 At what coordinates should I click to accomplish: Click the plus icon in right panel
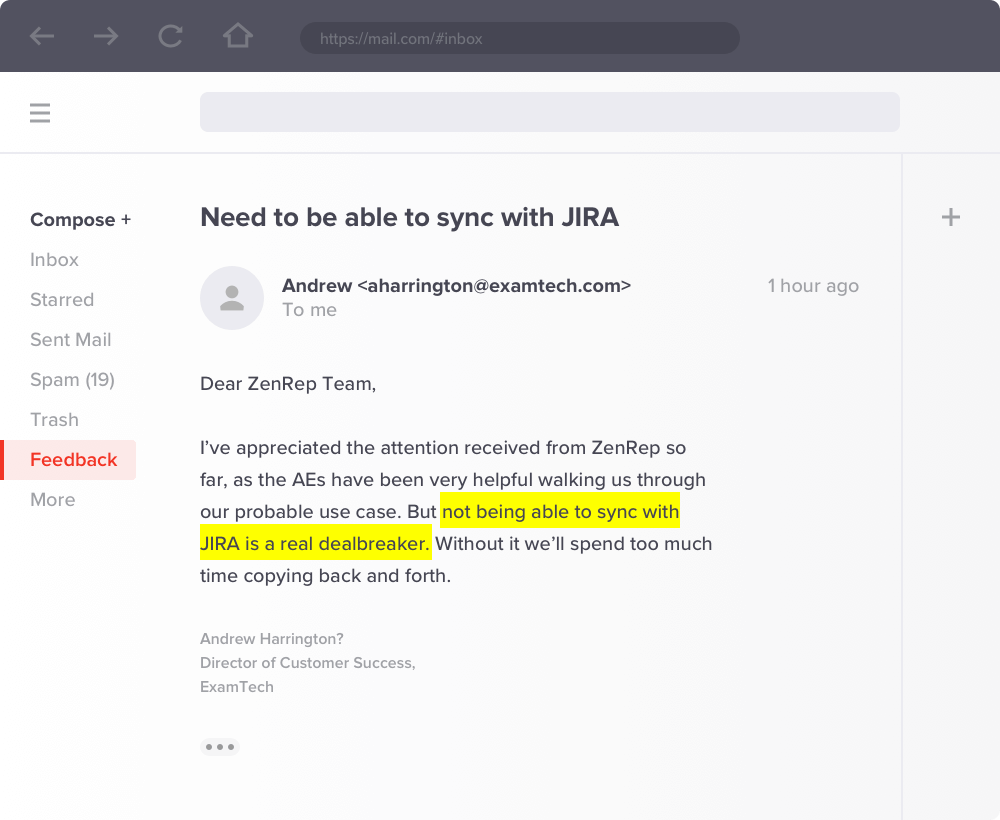(x=950, y=217)
